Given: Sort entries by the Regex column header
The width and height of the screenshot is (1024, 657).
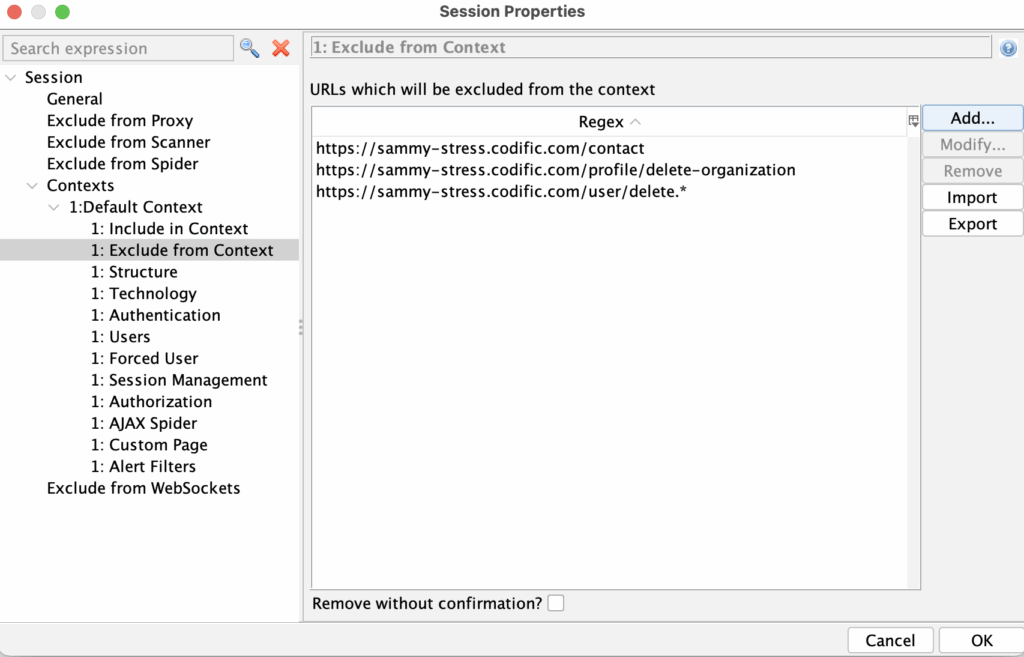Looking at the screenshot, I should pos(602,121).
